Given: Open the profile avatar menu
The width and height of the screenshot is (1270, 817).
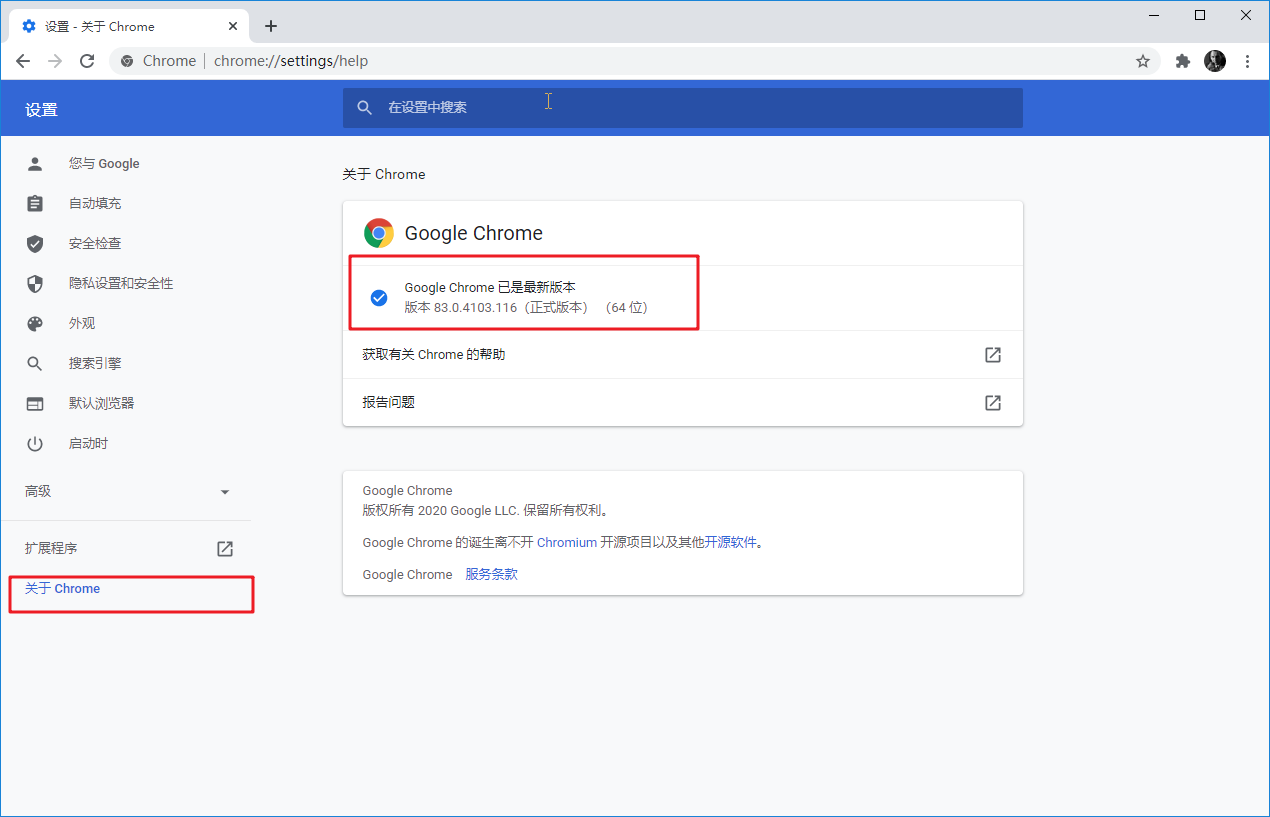Looking at the screenshot, I should (x=1215, y=61).
